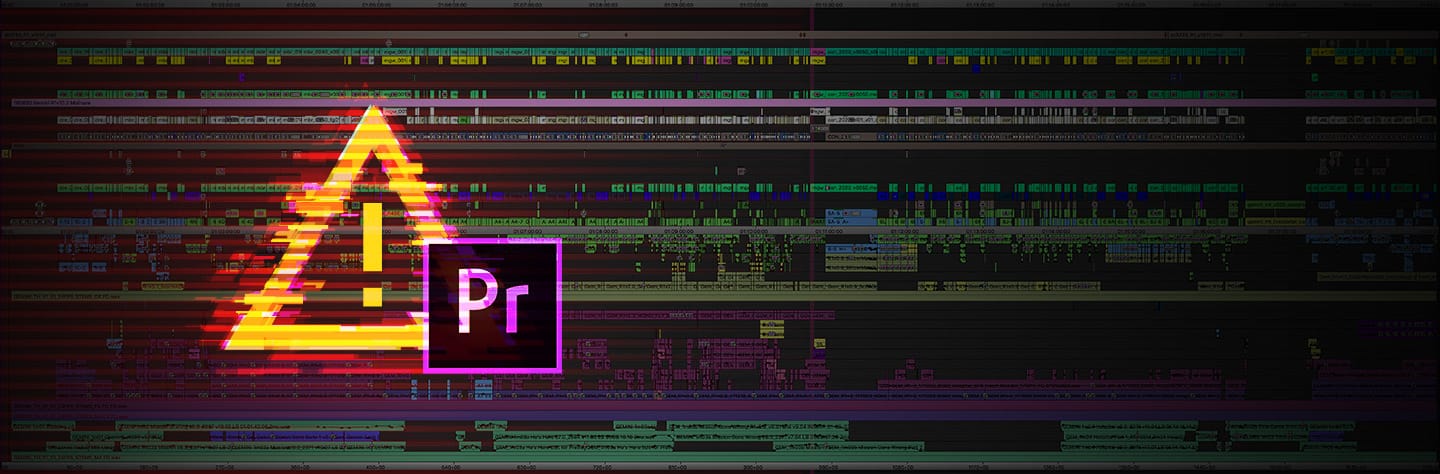Screen dimensions: 1440x474
Task: Click the vertical magenta playhead line in the timeline
Action: (x=813, y=237)
